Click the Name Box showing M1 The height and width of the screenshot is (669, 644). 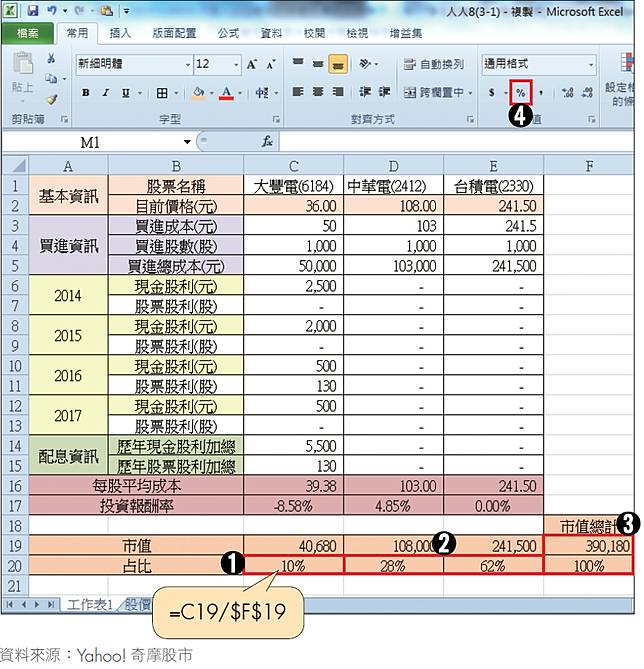pos(90,142)
